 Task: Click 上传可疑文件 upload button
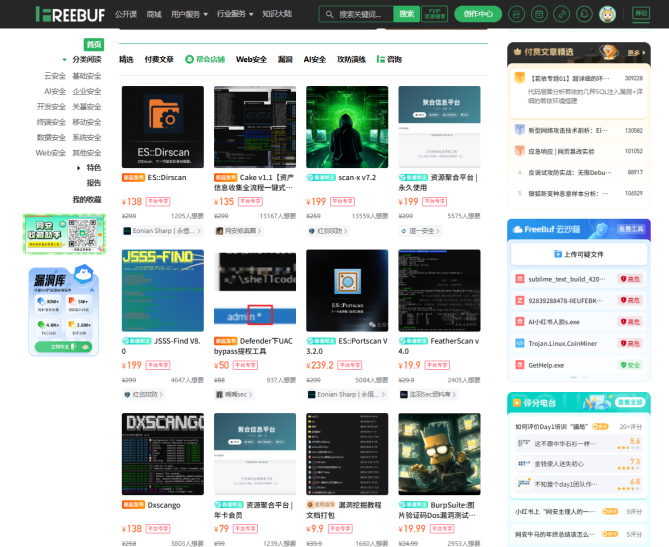click(579, 254)
